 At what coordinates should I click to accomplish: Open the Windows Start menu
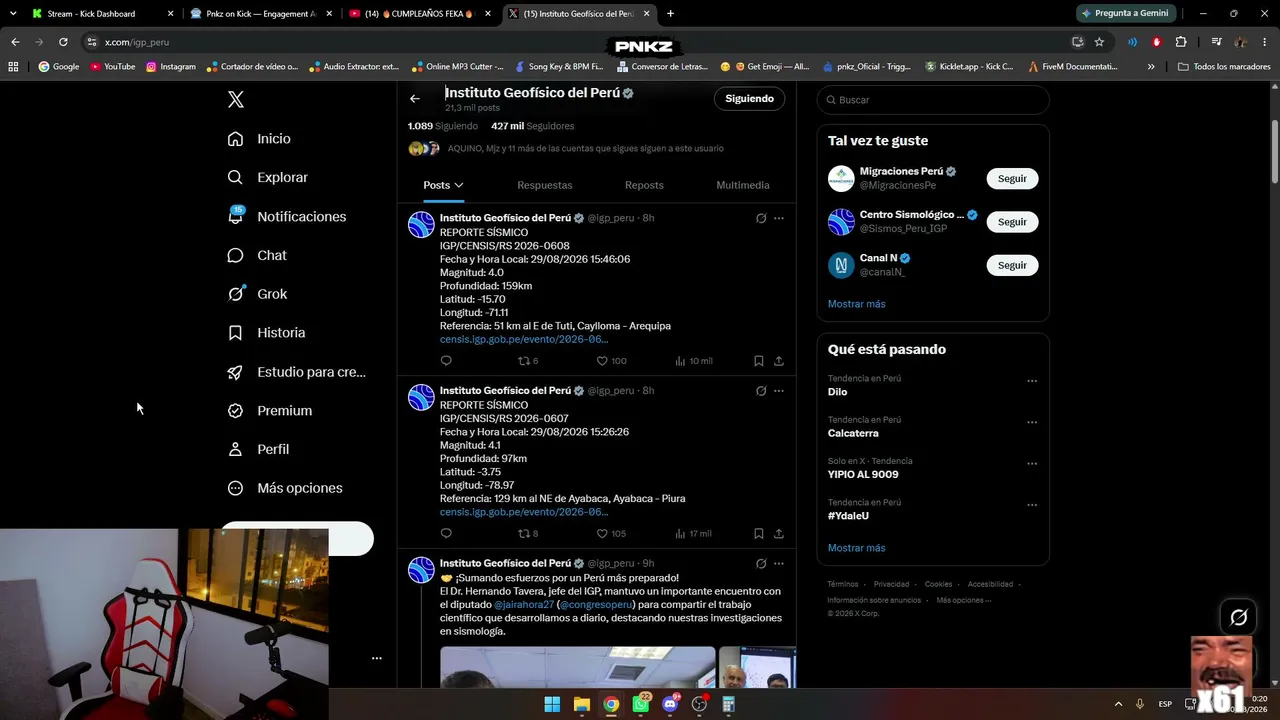tap(552, 704)
